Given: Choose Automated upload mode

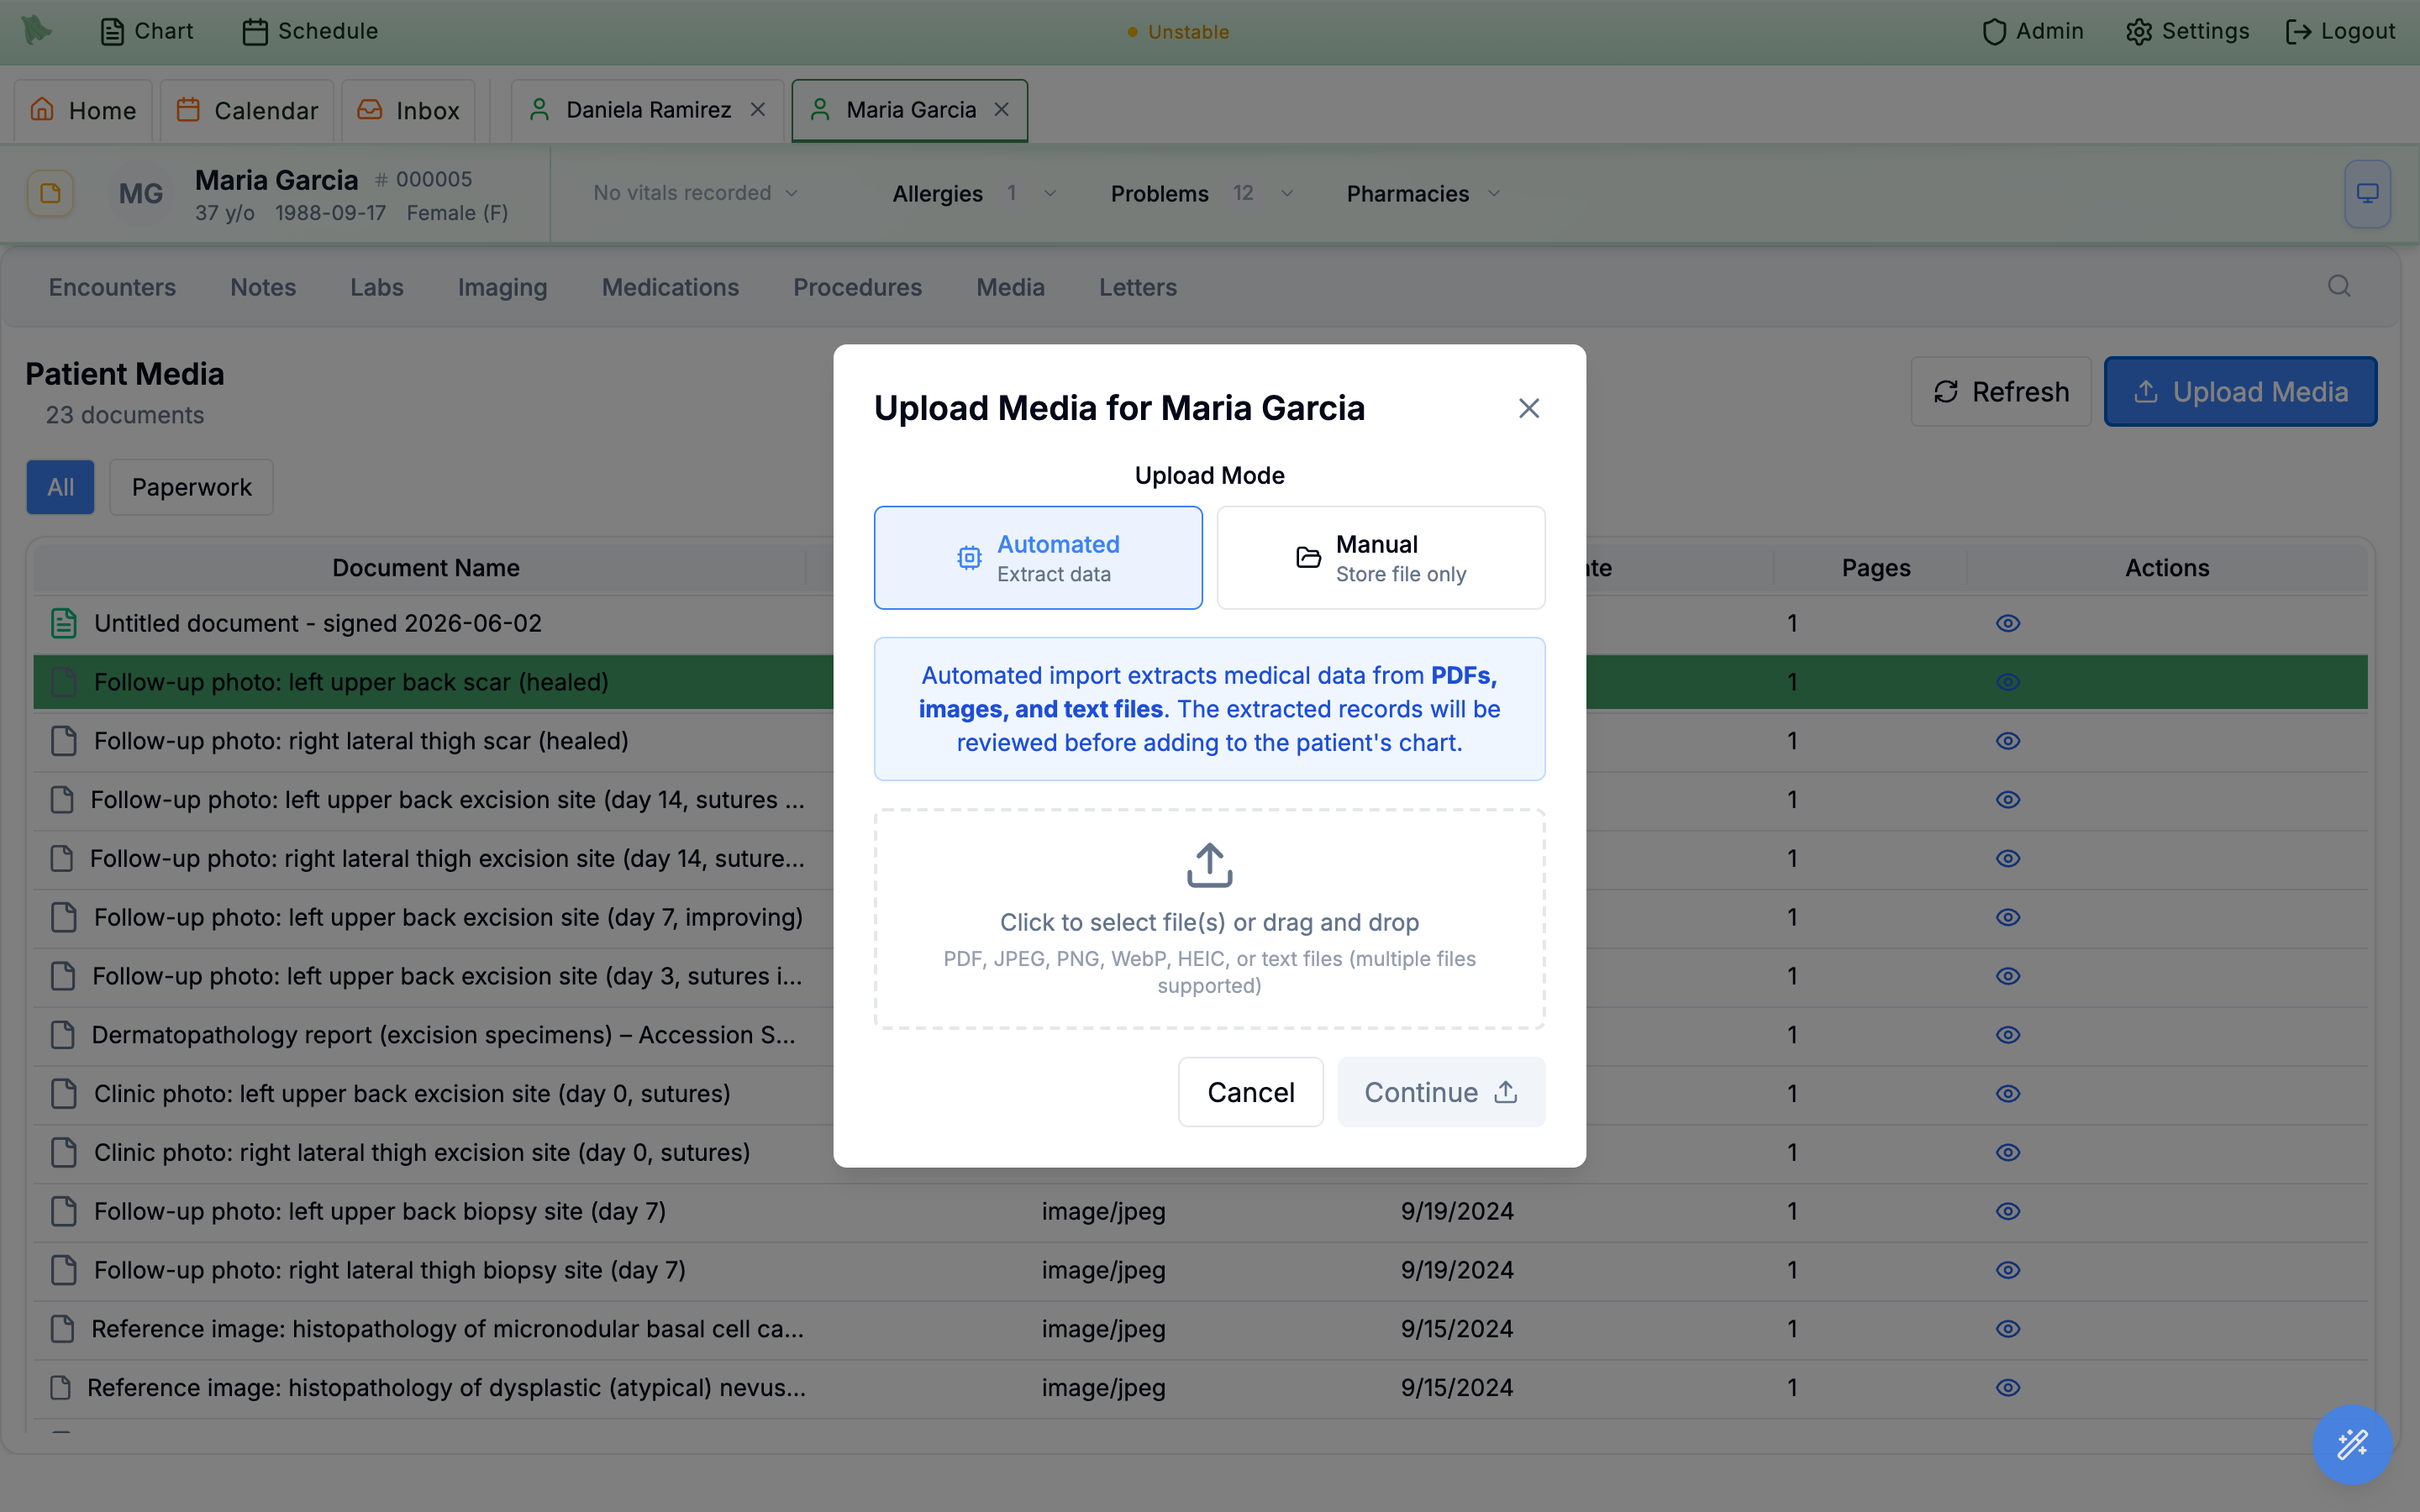Looking at the screenshot, I should point(1038,558).
